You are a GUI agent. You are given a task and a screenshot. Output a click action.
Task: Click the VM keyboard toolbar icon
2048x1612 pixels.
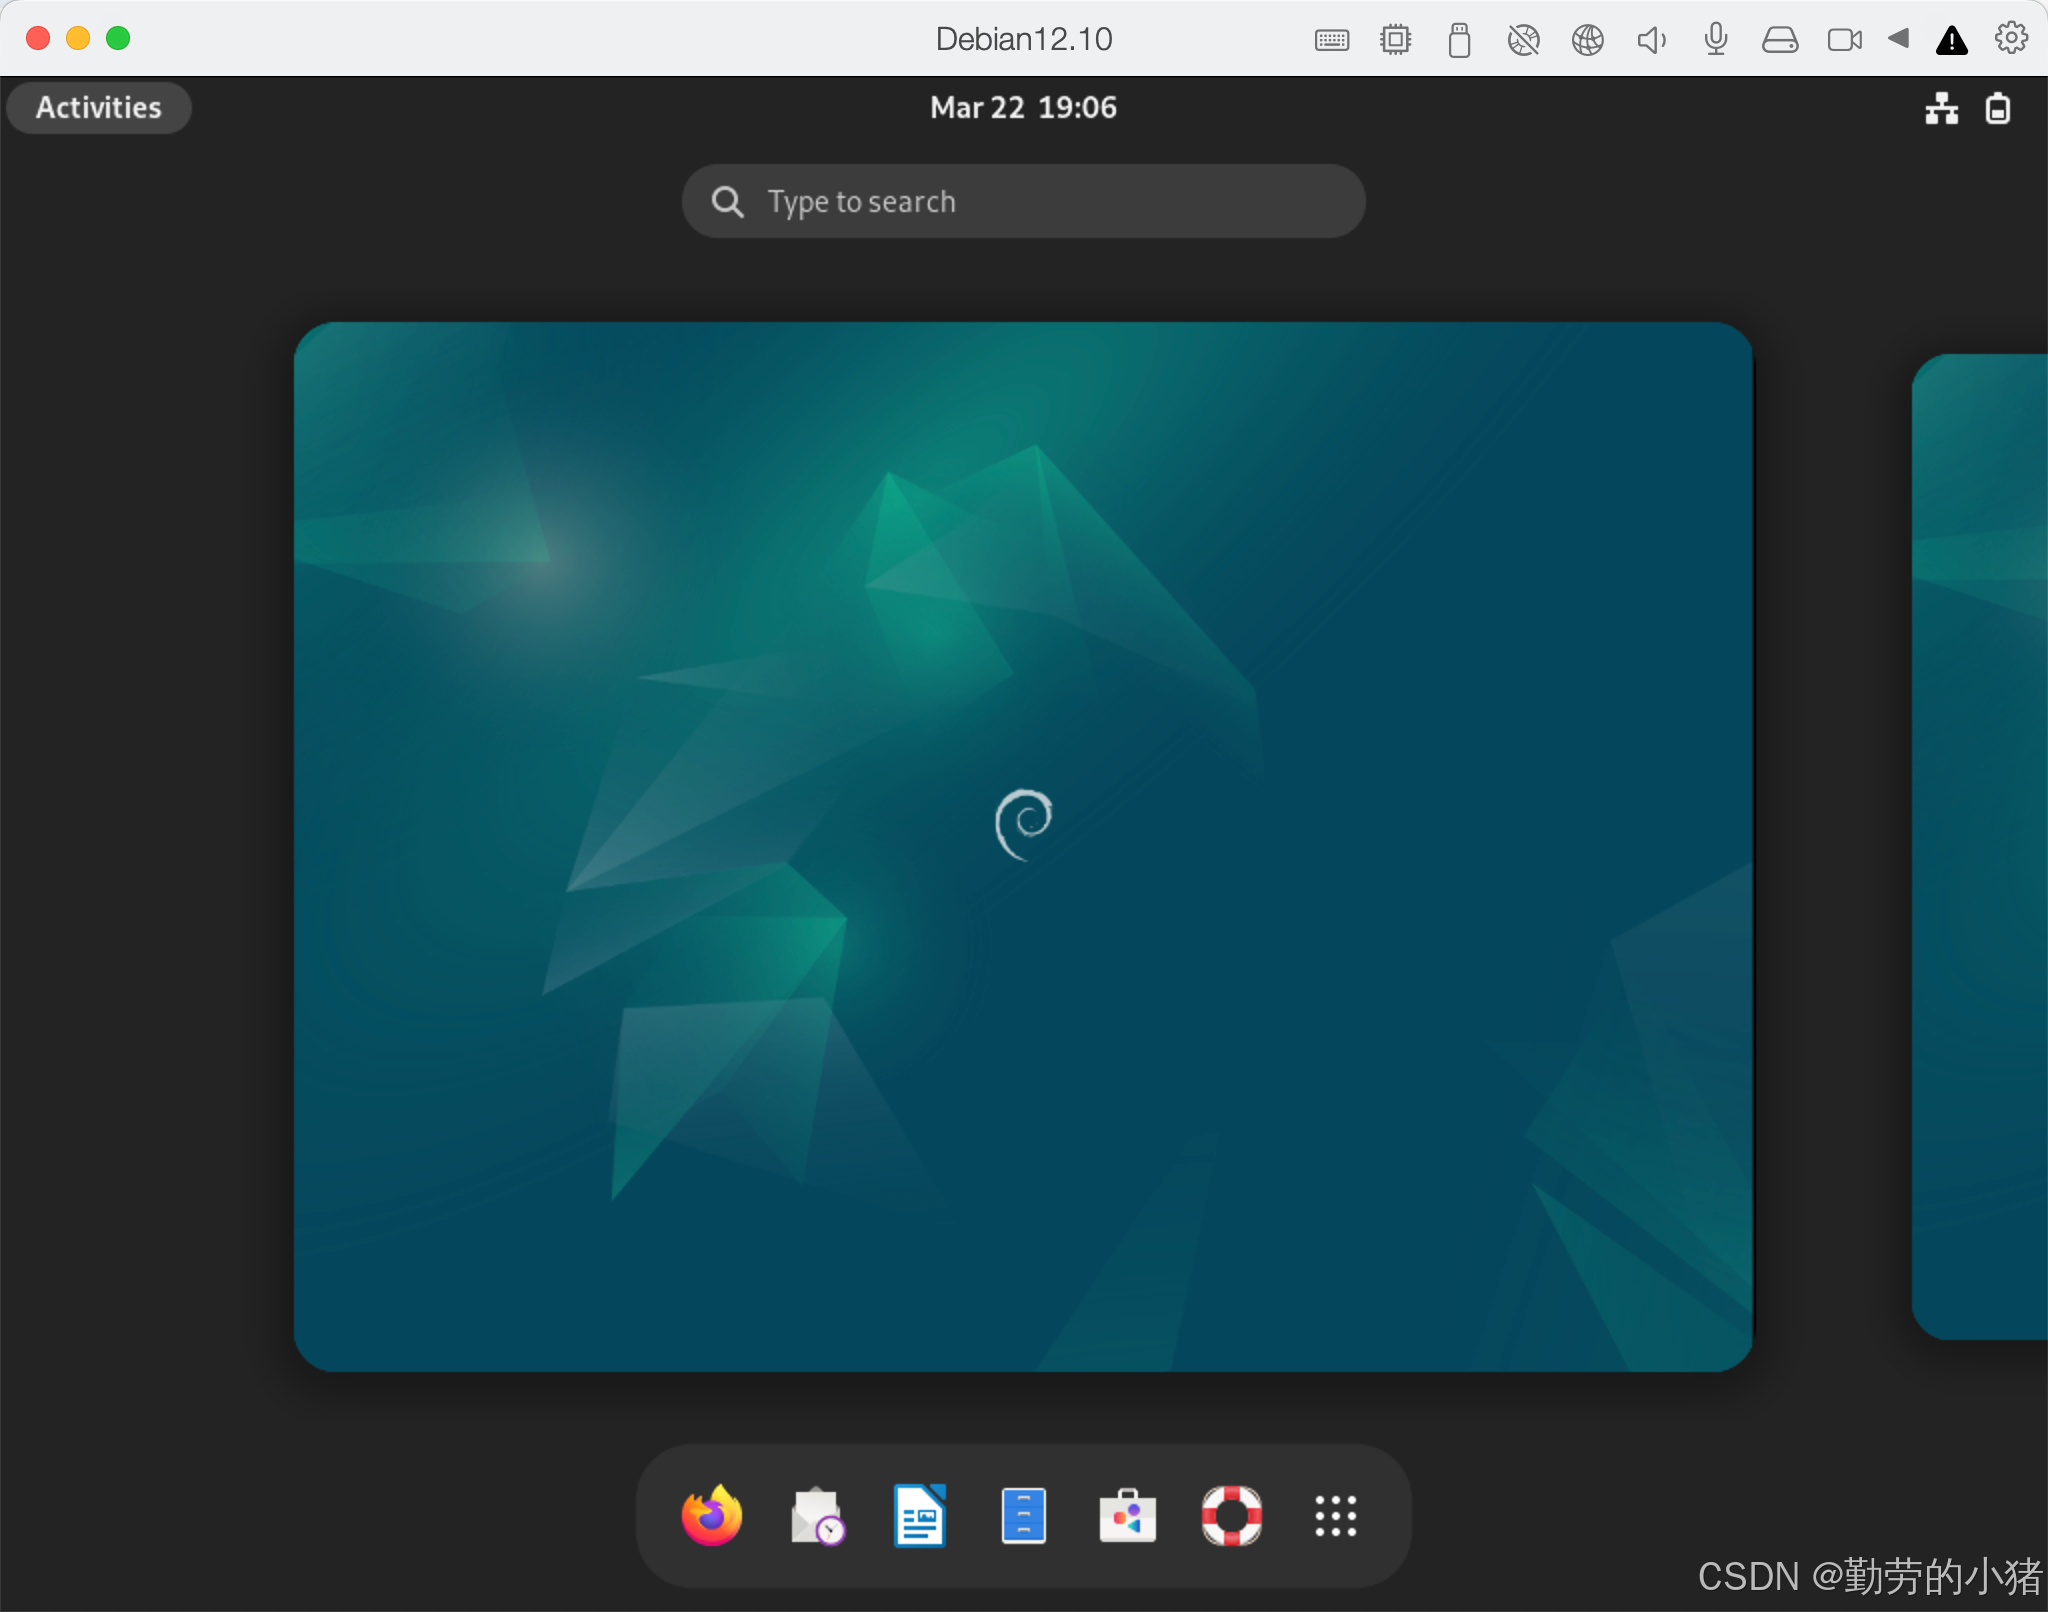[1332, 40]
